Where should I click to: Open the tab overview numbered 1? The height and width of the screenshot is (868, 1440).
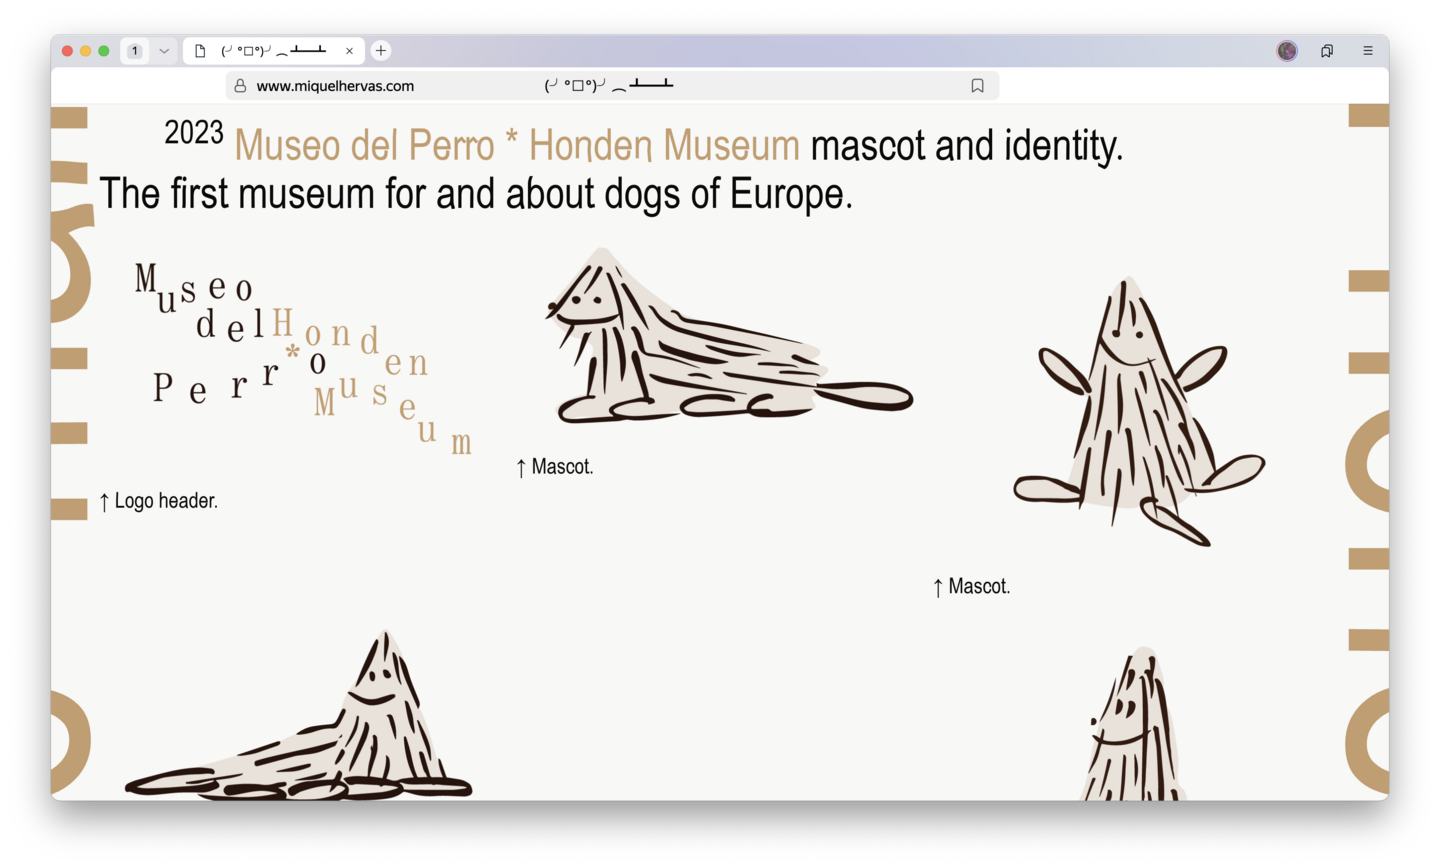click(135, 51)
